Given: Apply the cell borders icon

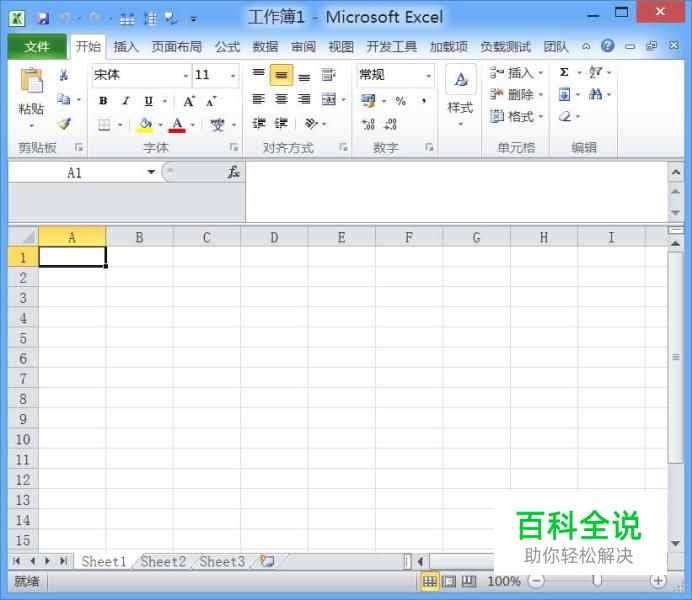Looking at the screenshot, I should point(104,125).
